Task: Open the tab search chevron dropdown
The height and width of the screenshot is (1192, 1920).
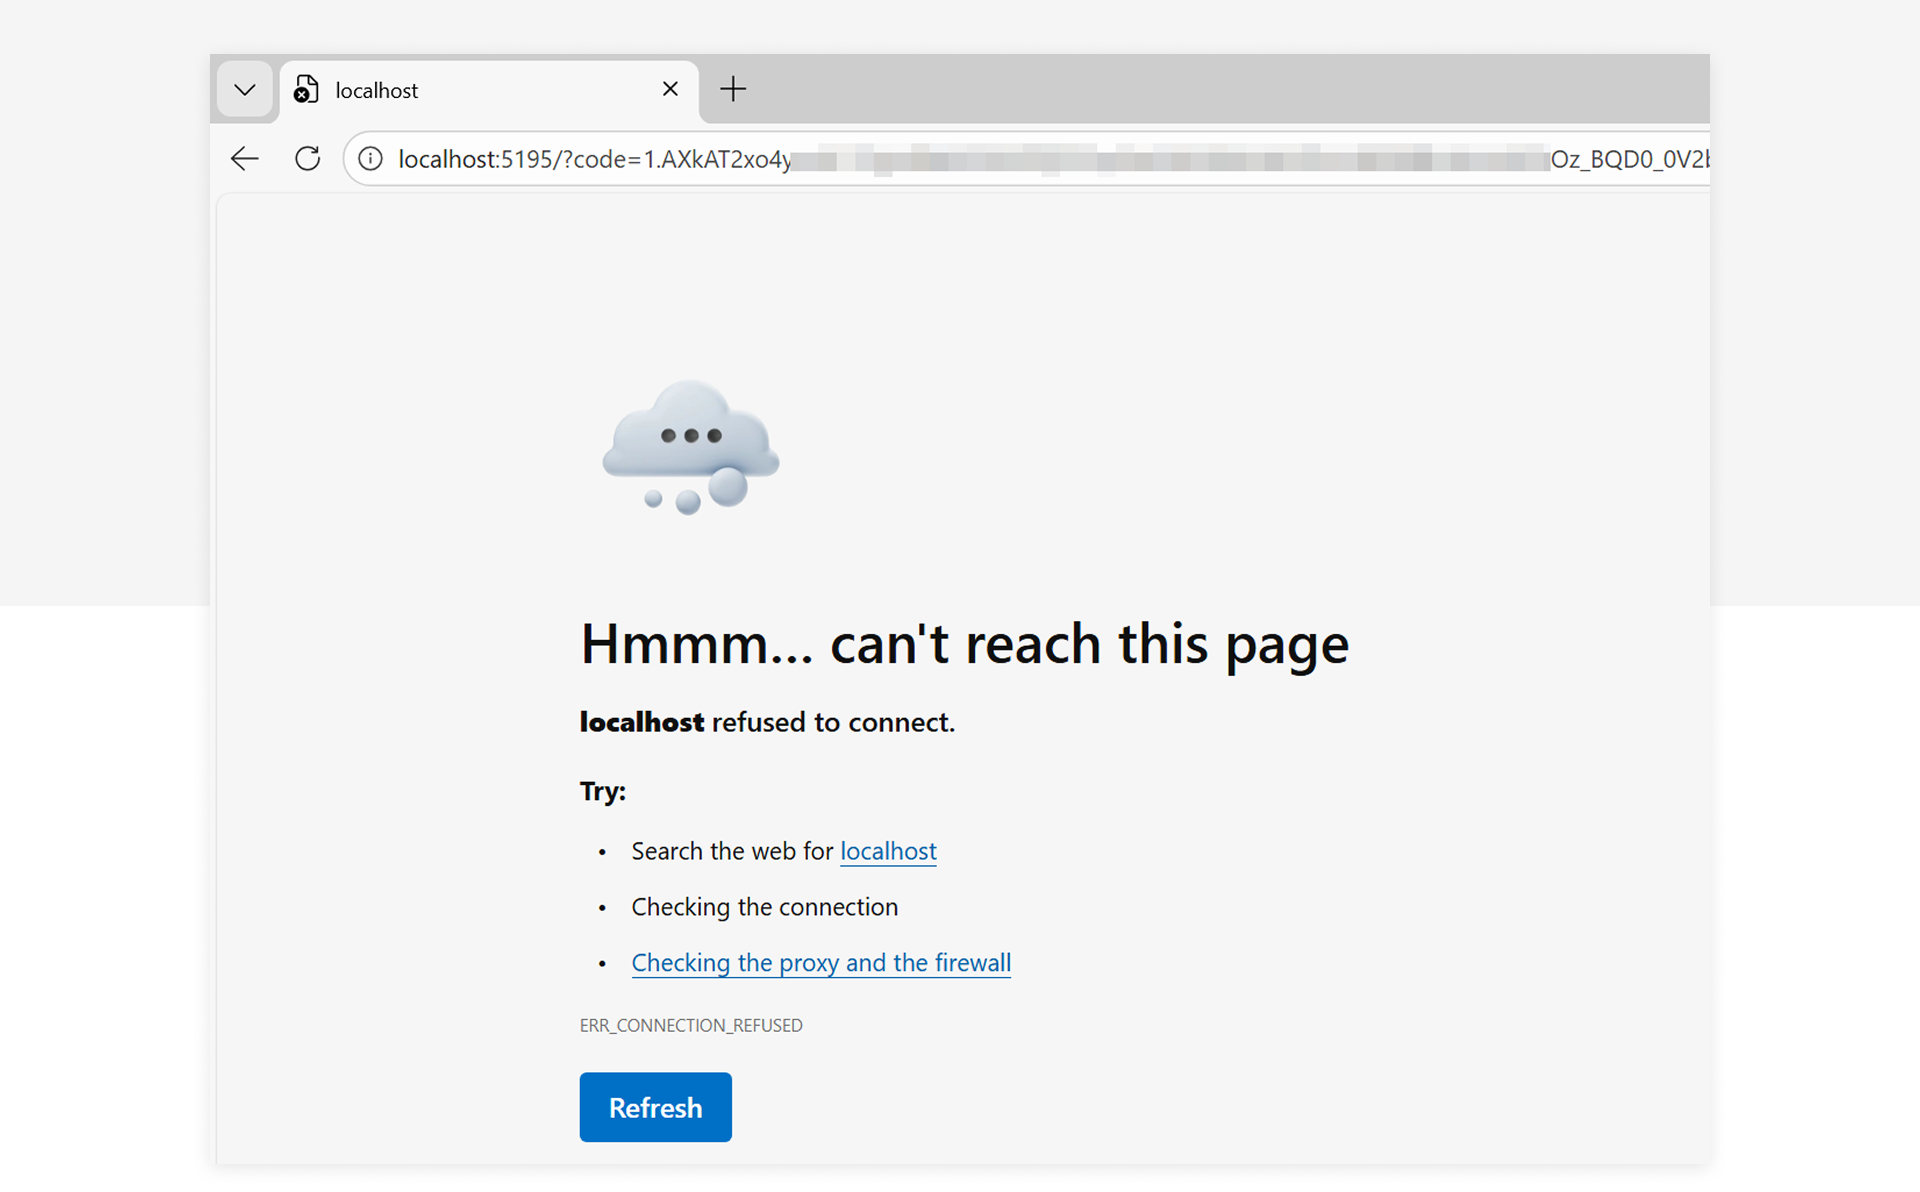Action: click(x=244, y=89)
